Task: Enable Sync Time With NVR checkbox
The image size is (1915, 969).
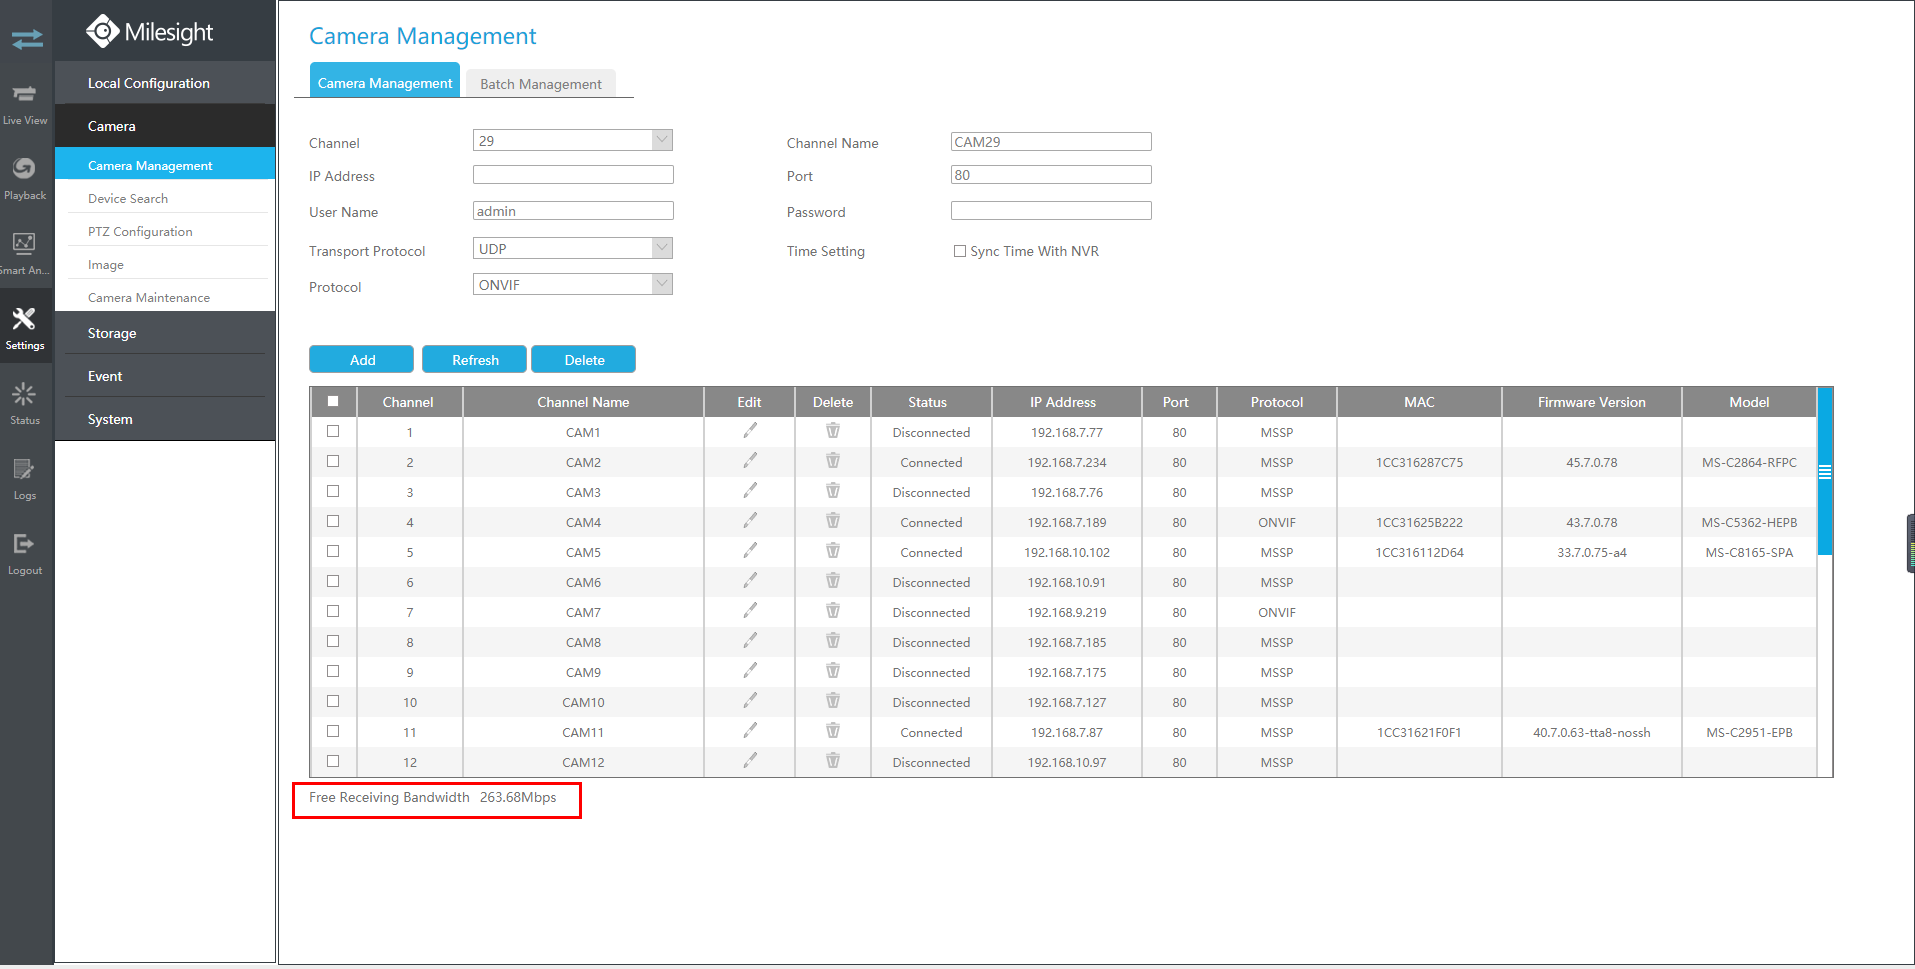Action: 960,251
